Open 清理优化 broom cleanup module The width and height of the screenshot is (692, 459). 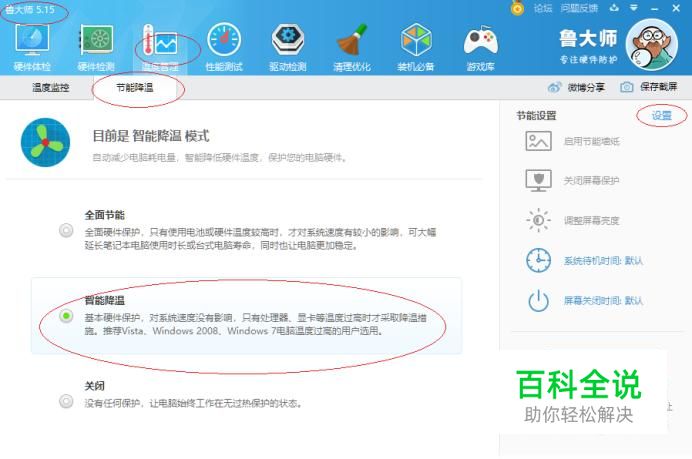tap(352, 48)
